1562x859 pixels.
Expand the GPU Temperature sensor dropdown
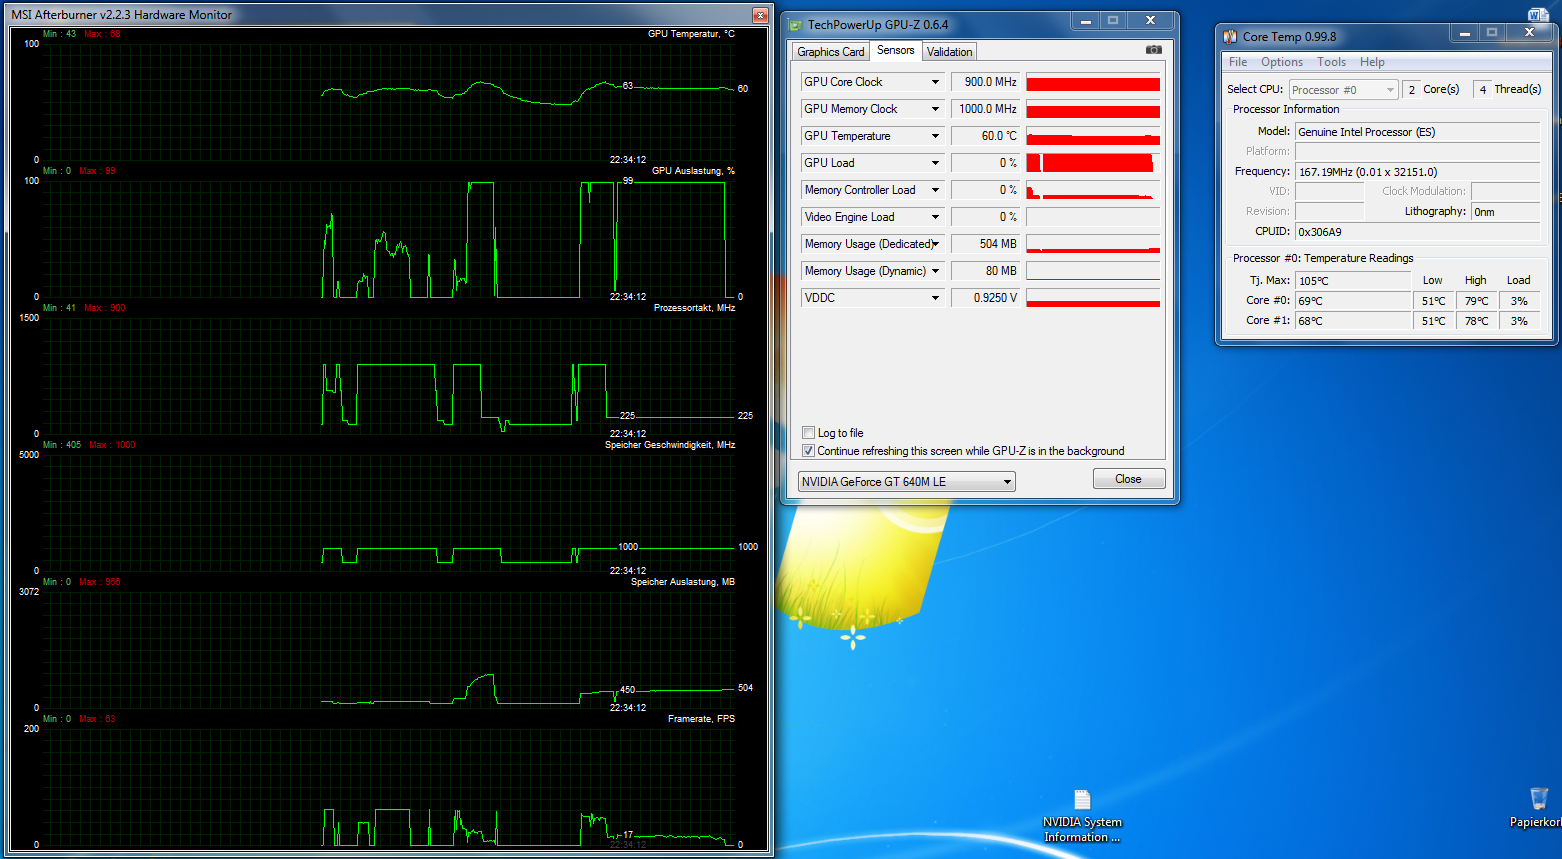pyautogui.click(x=936, y=136)
